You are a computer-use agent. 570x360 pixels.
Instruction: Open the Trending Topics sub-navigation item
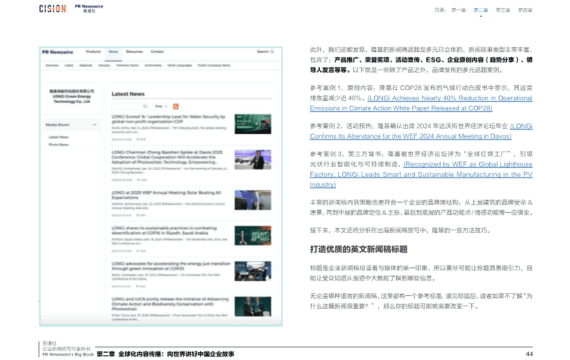coord(127,65)
